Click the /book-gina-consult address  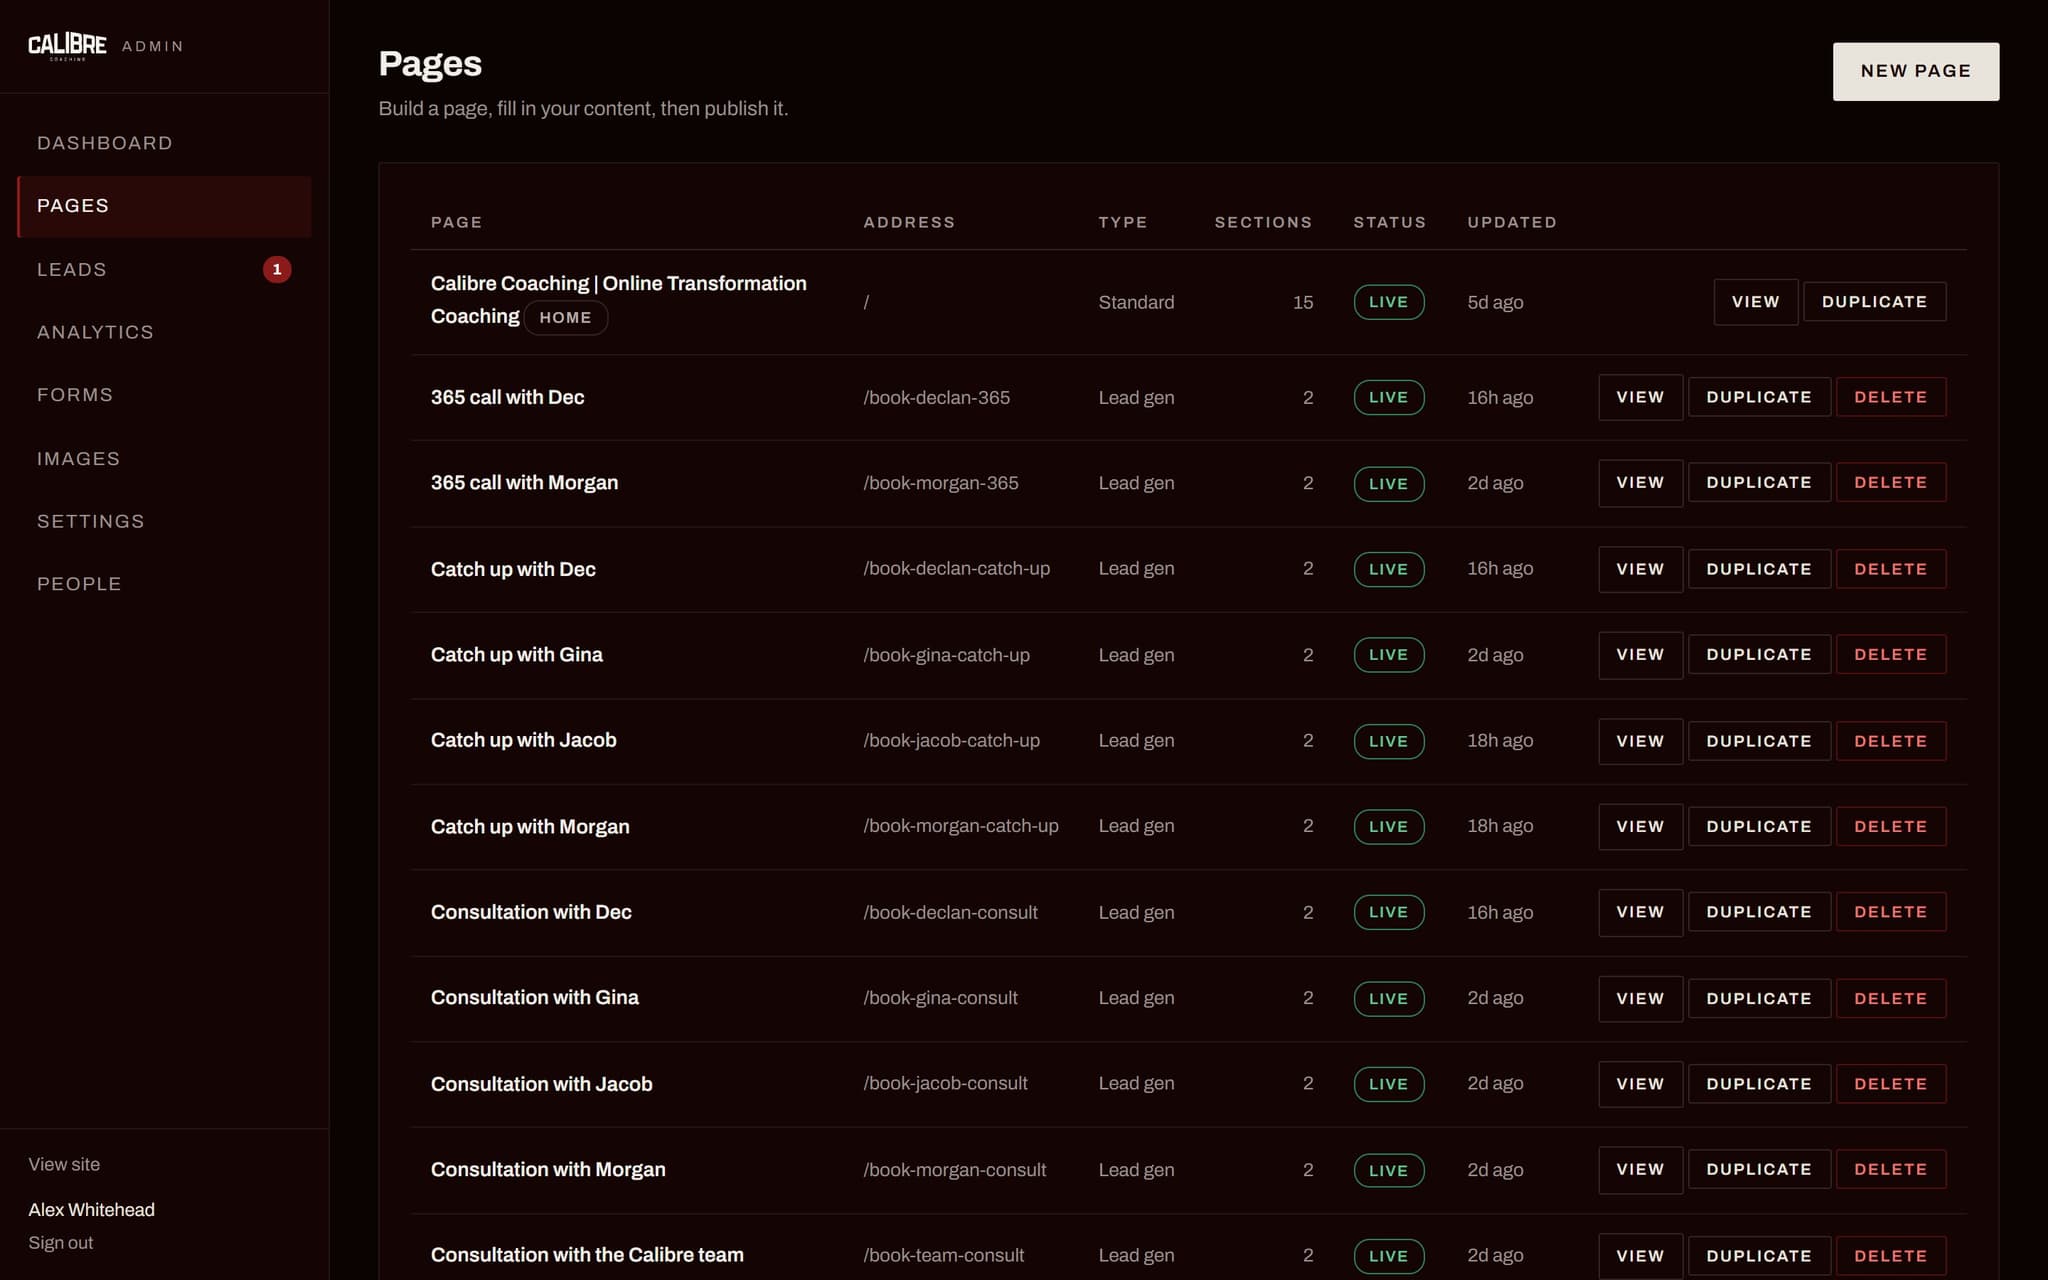(940, 998)
